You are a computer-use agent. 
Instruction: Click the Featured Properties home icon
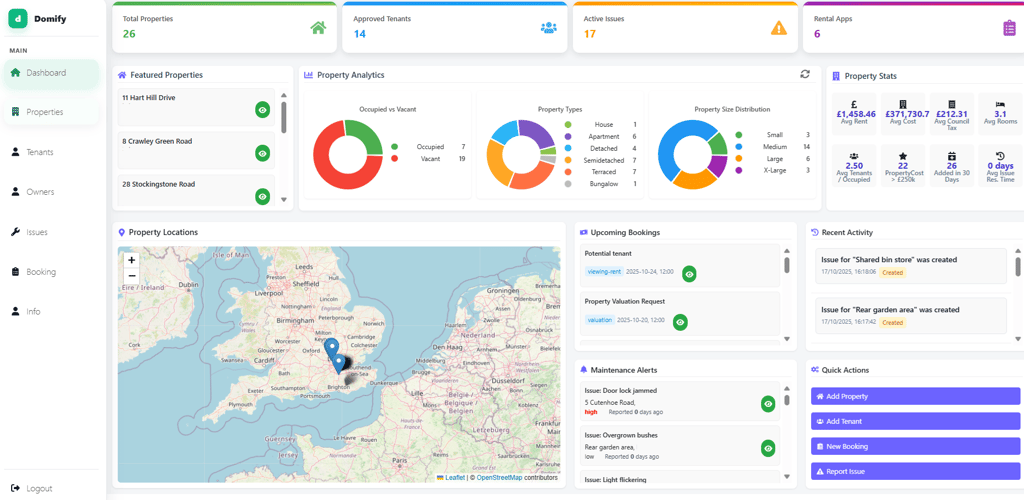pyautogui.click(x=121, y=74)
